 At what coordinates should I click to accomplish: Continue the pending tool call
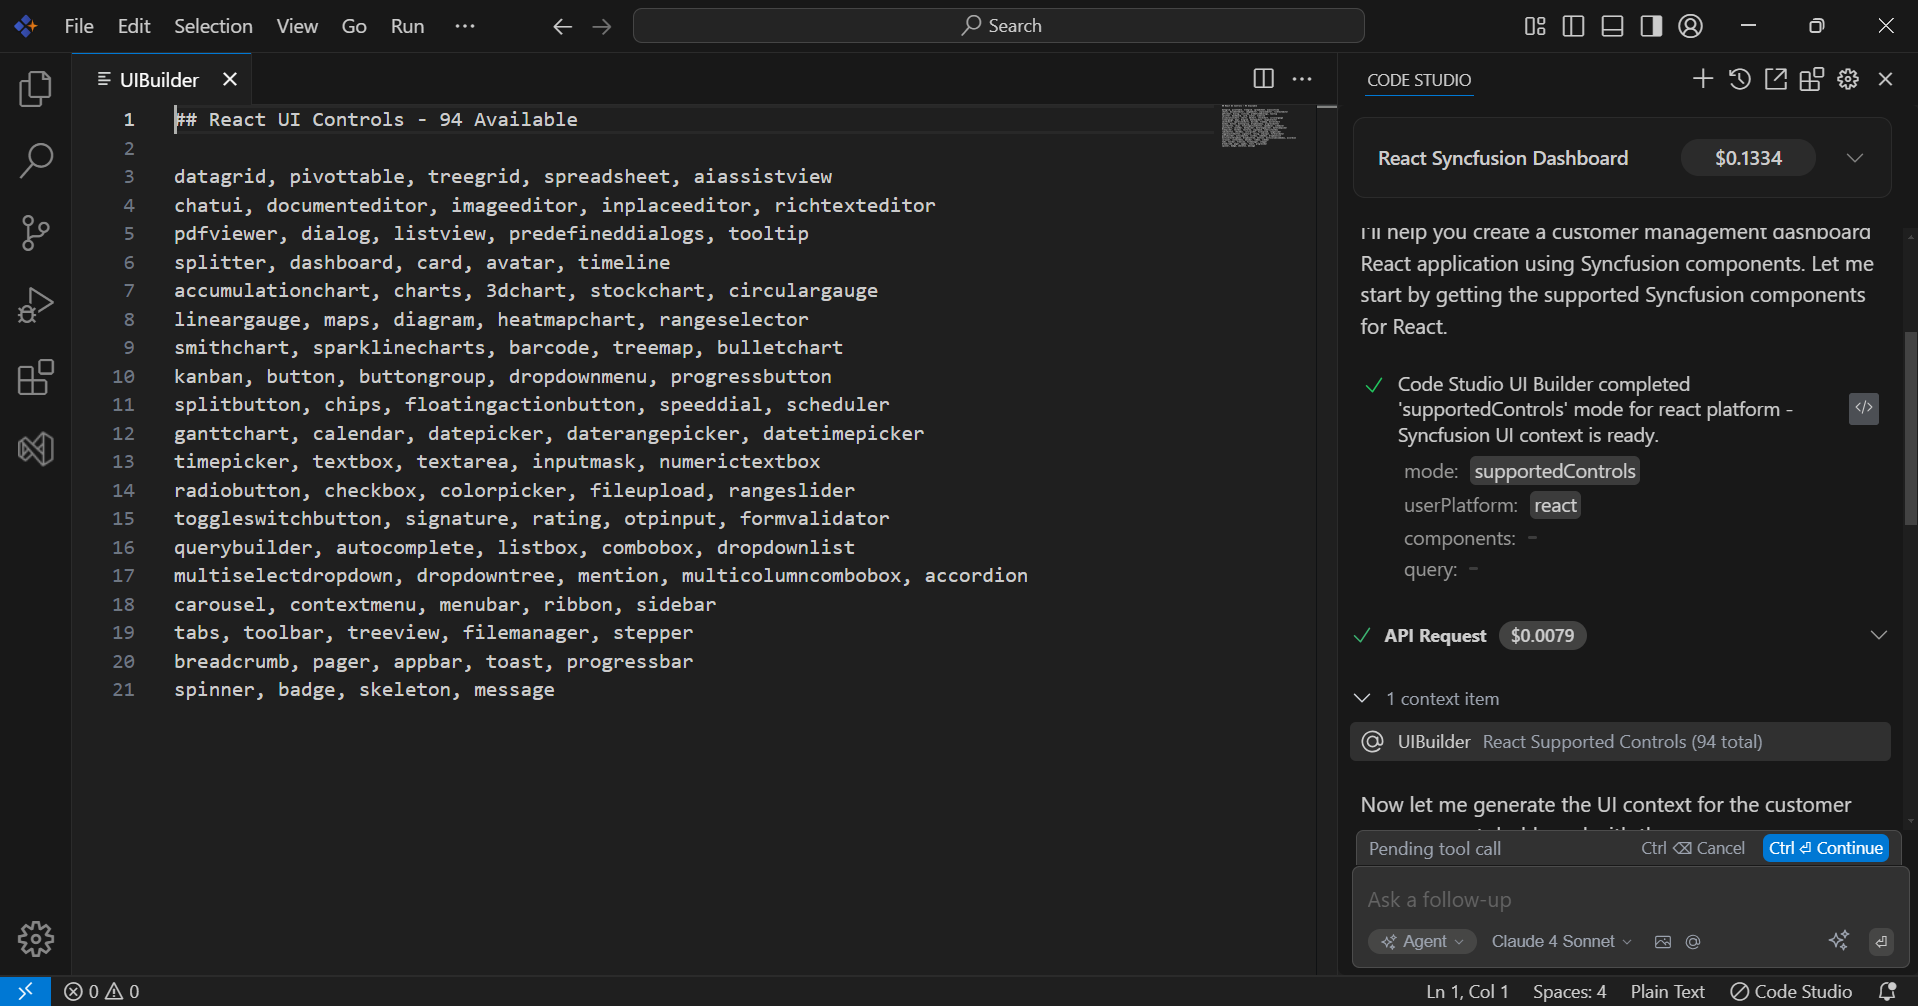1826,848
